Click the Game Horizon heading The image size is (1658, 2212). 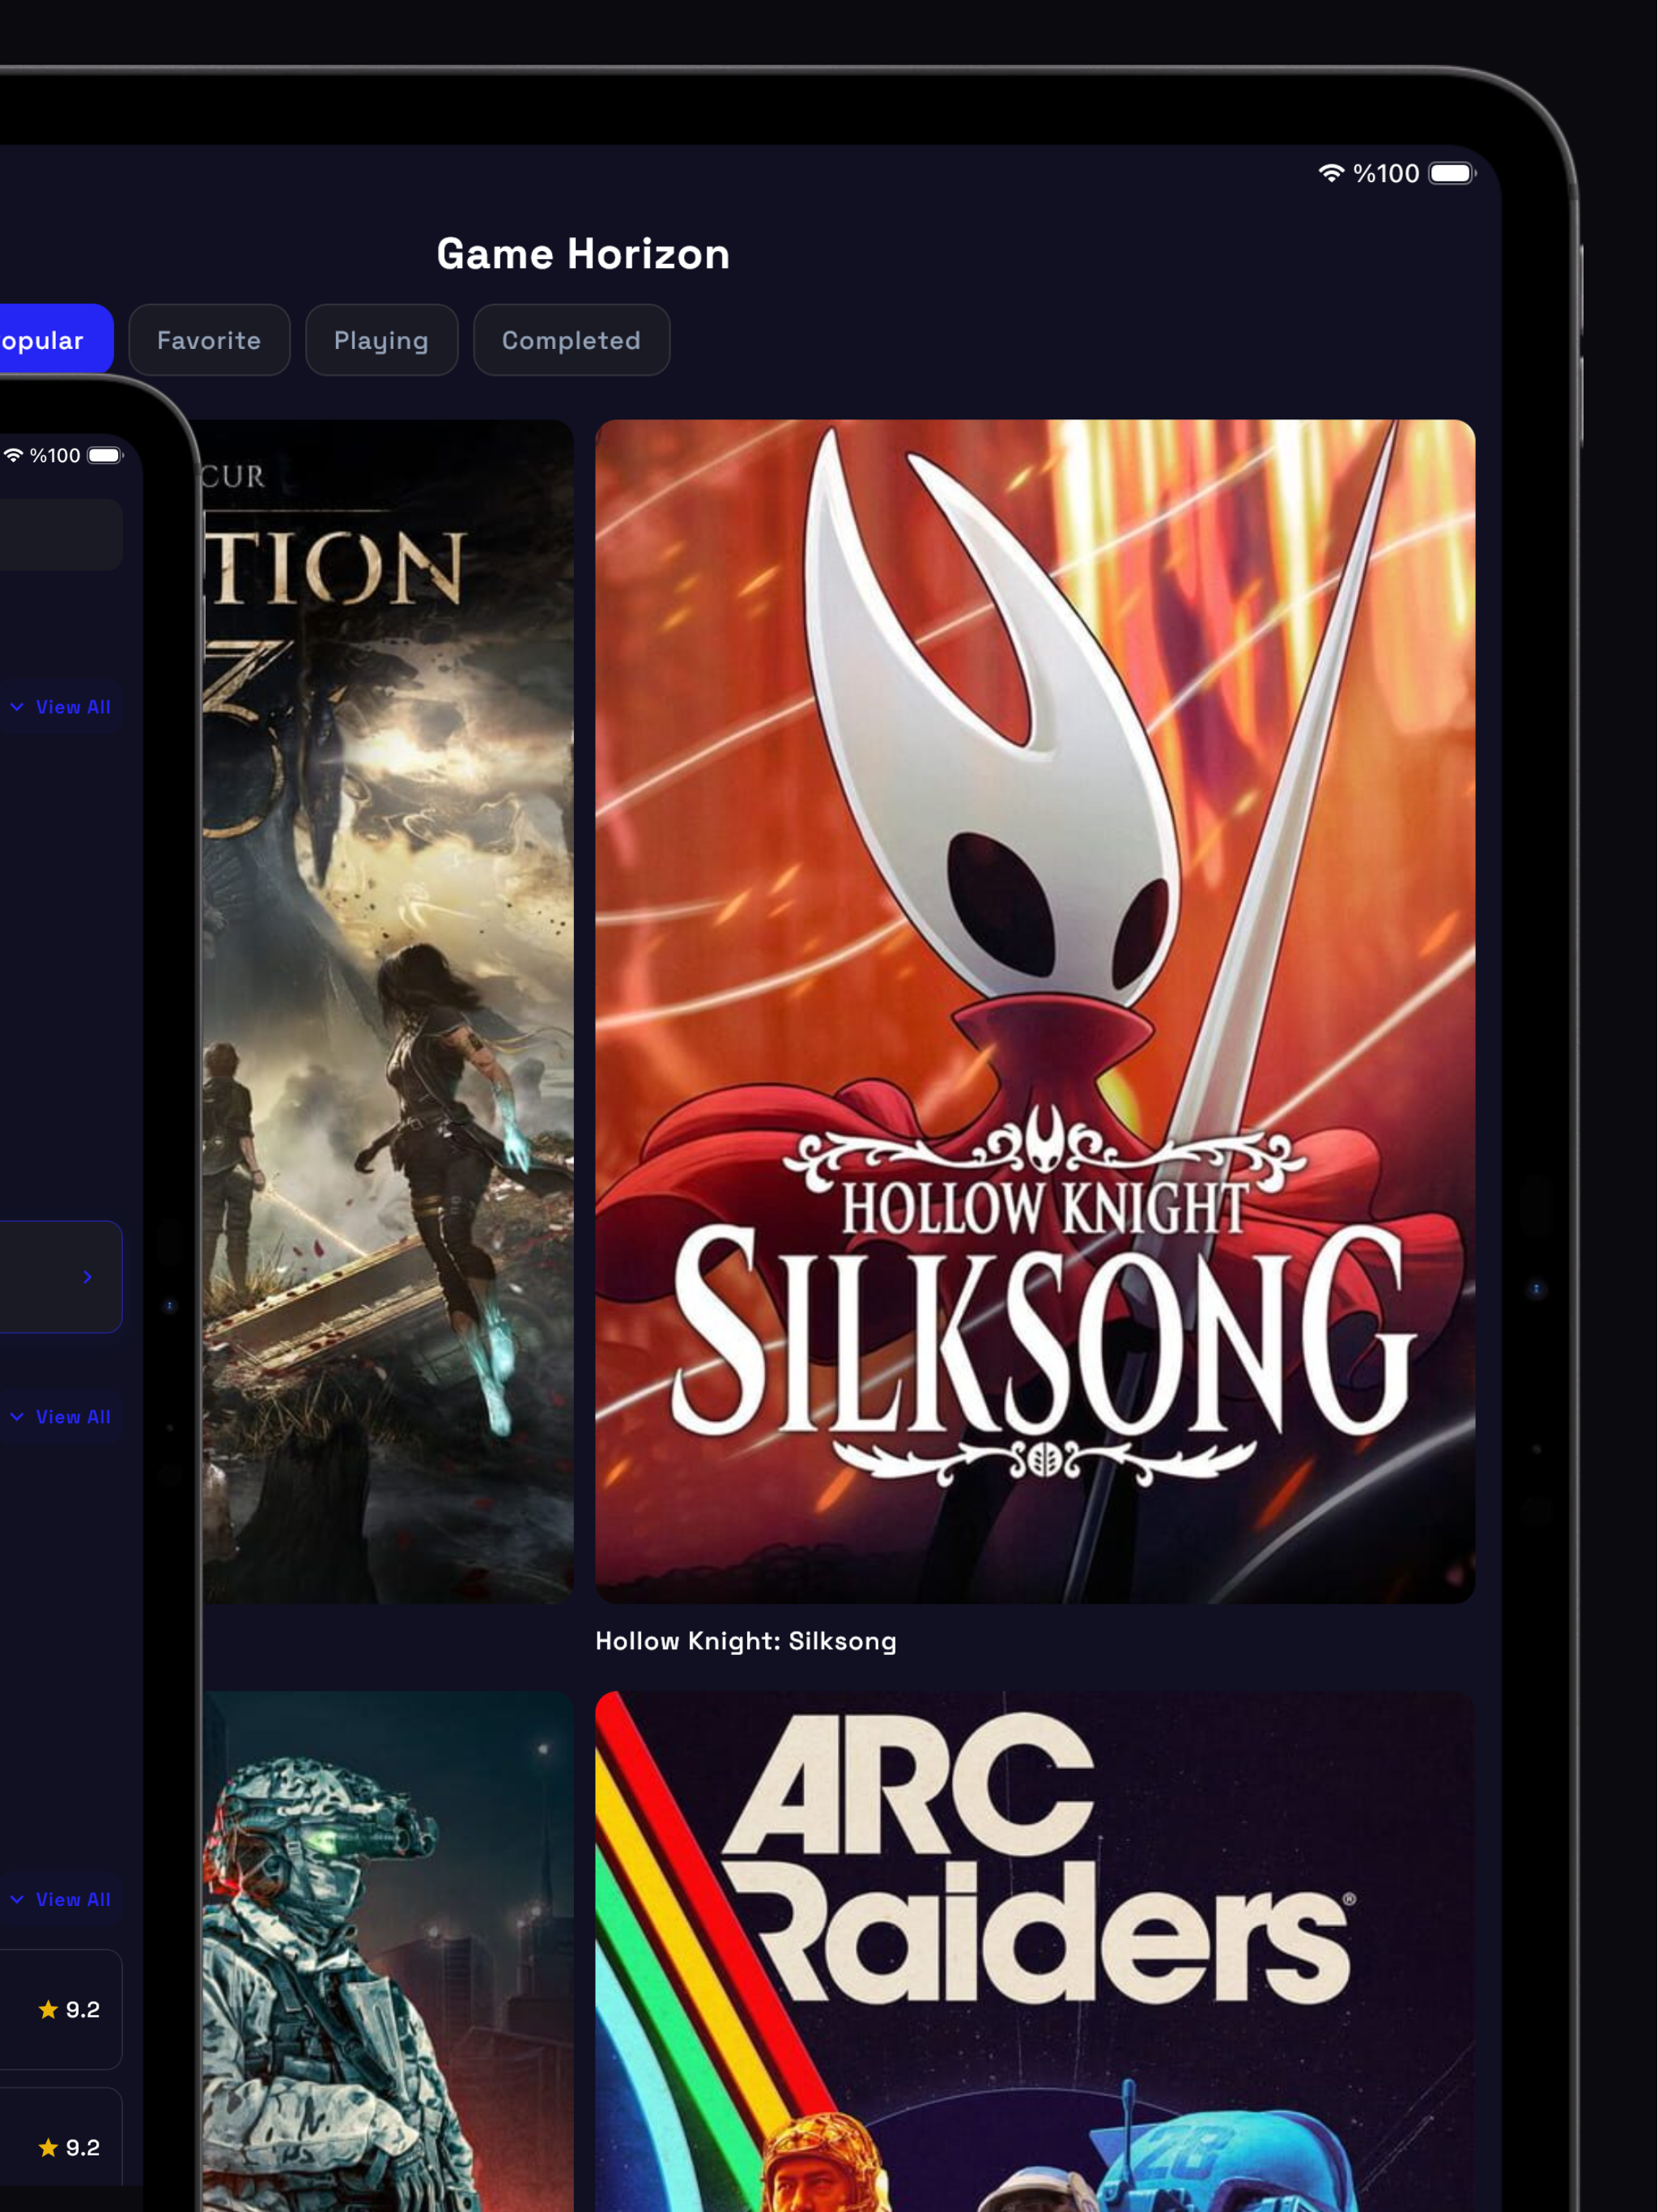[x=583, y=254]
